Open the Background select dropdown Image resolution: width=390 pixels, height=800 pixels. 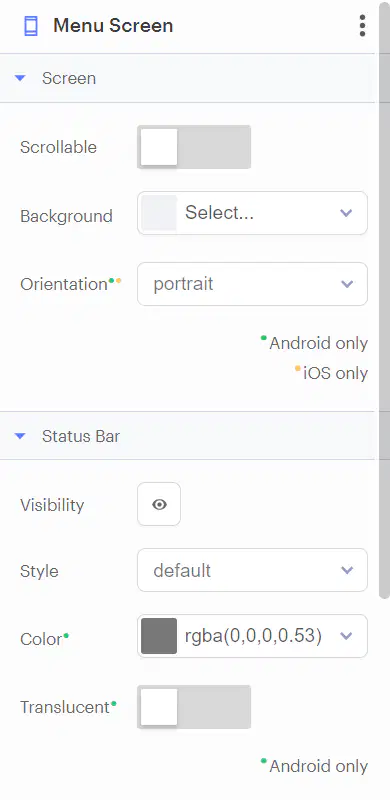click(252, 213)
